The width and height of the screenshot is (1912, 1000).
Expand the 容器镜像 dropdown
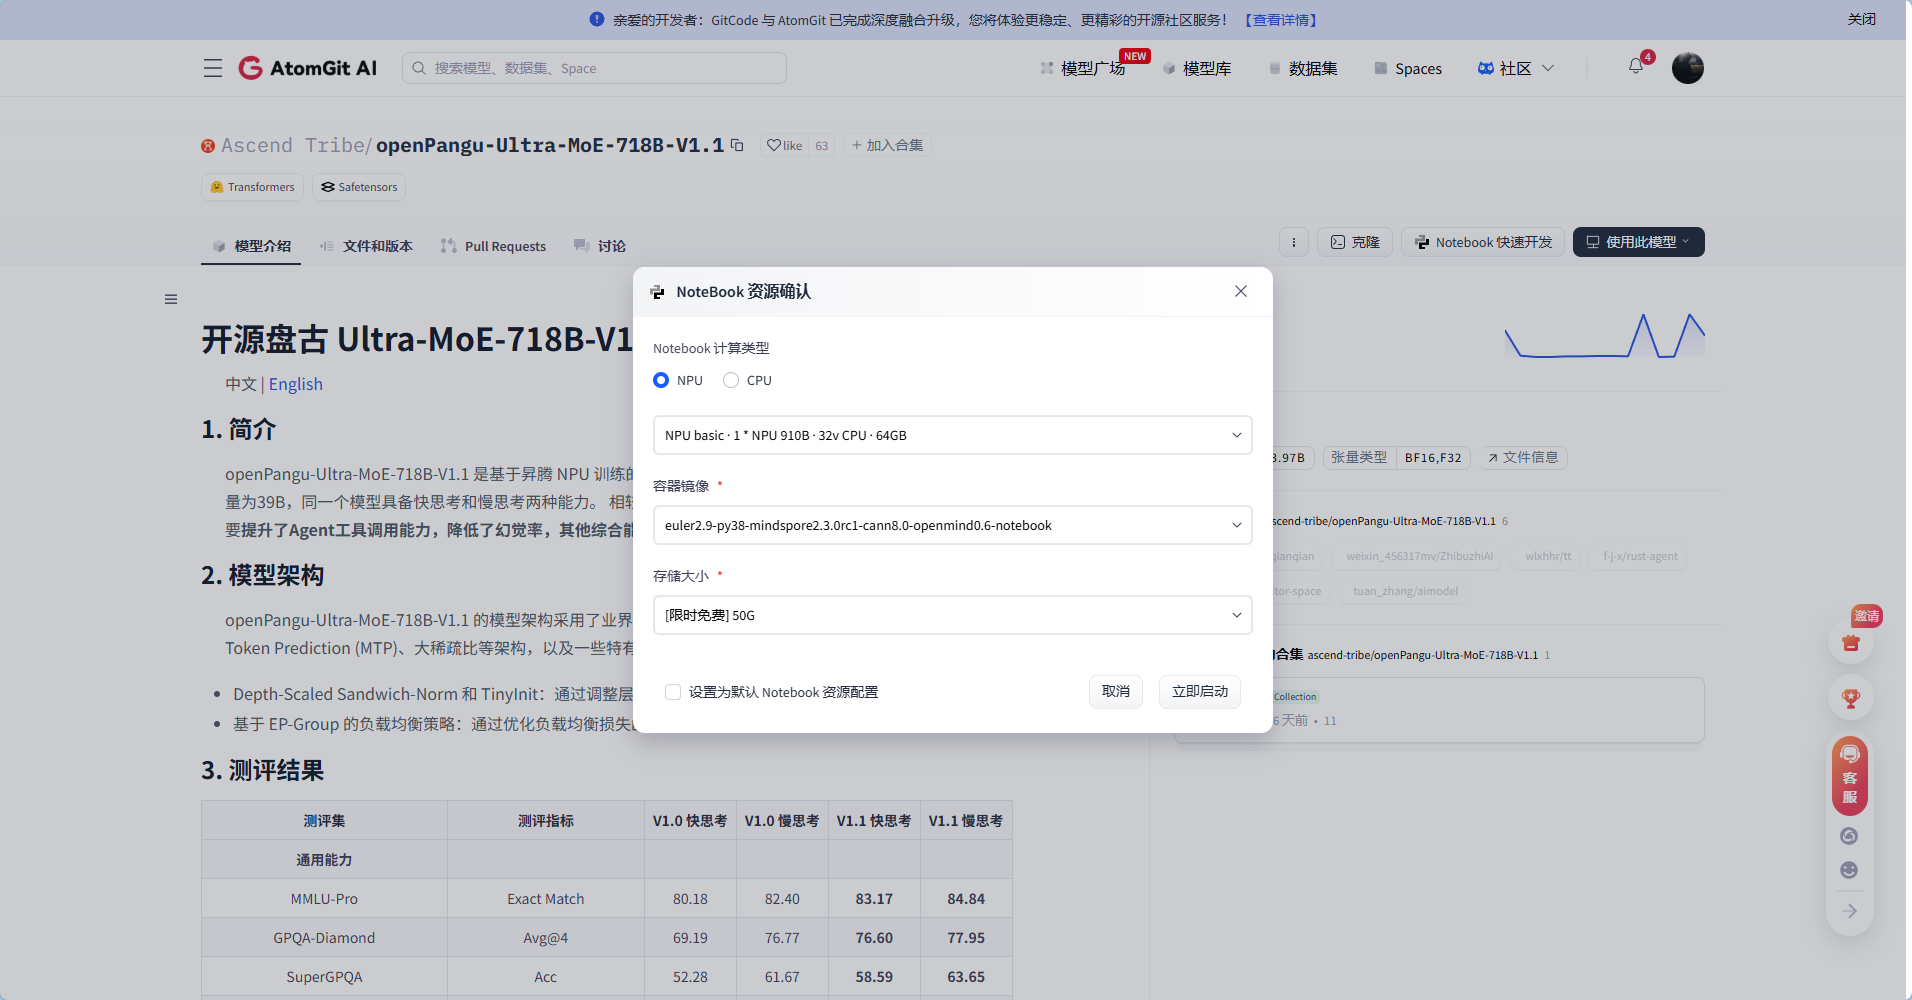(x=952, y=525)
